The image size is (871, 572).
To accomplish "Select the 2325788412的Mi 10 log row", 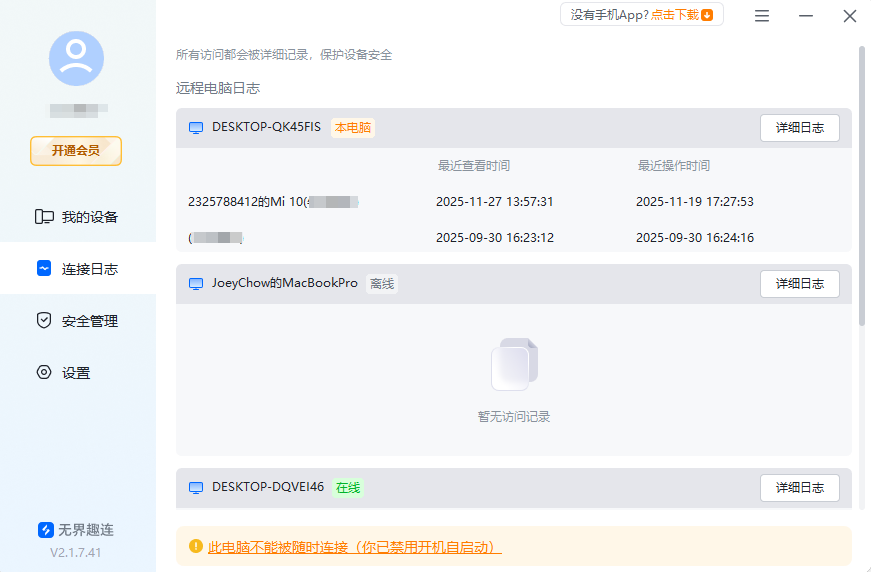I will click(514, 202).
